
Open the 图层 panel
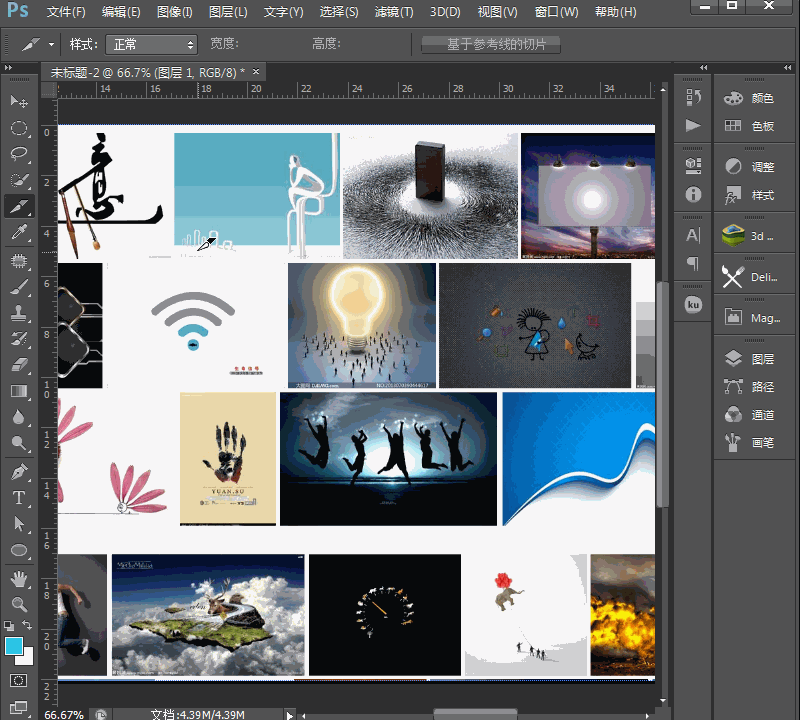(749, 359)
